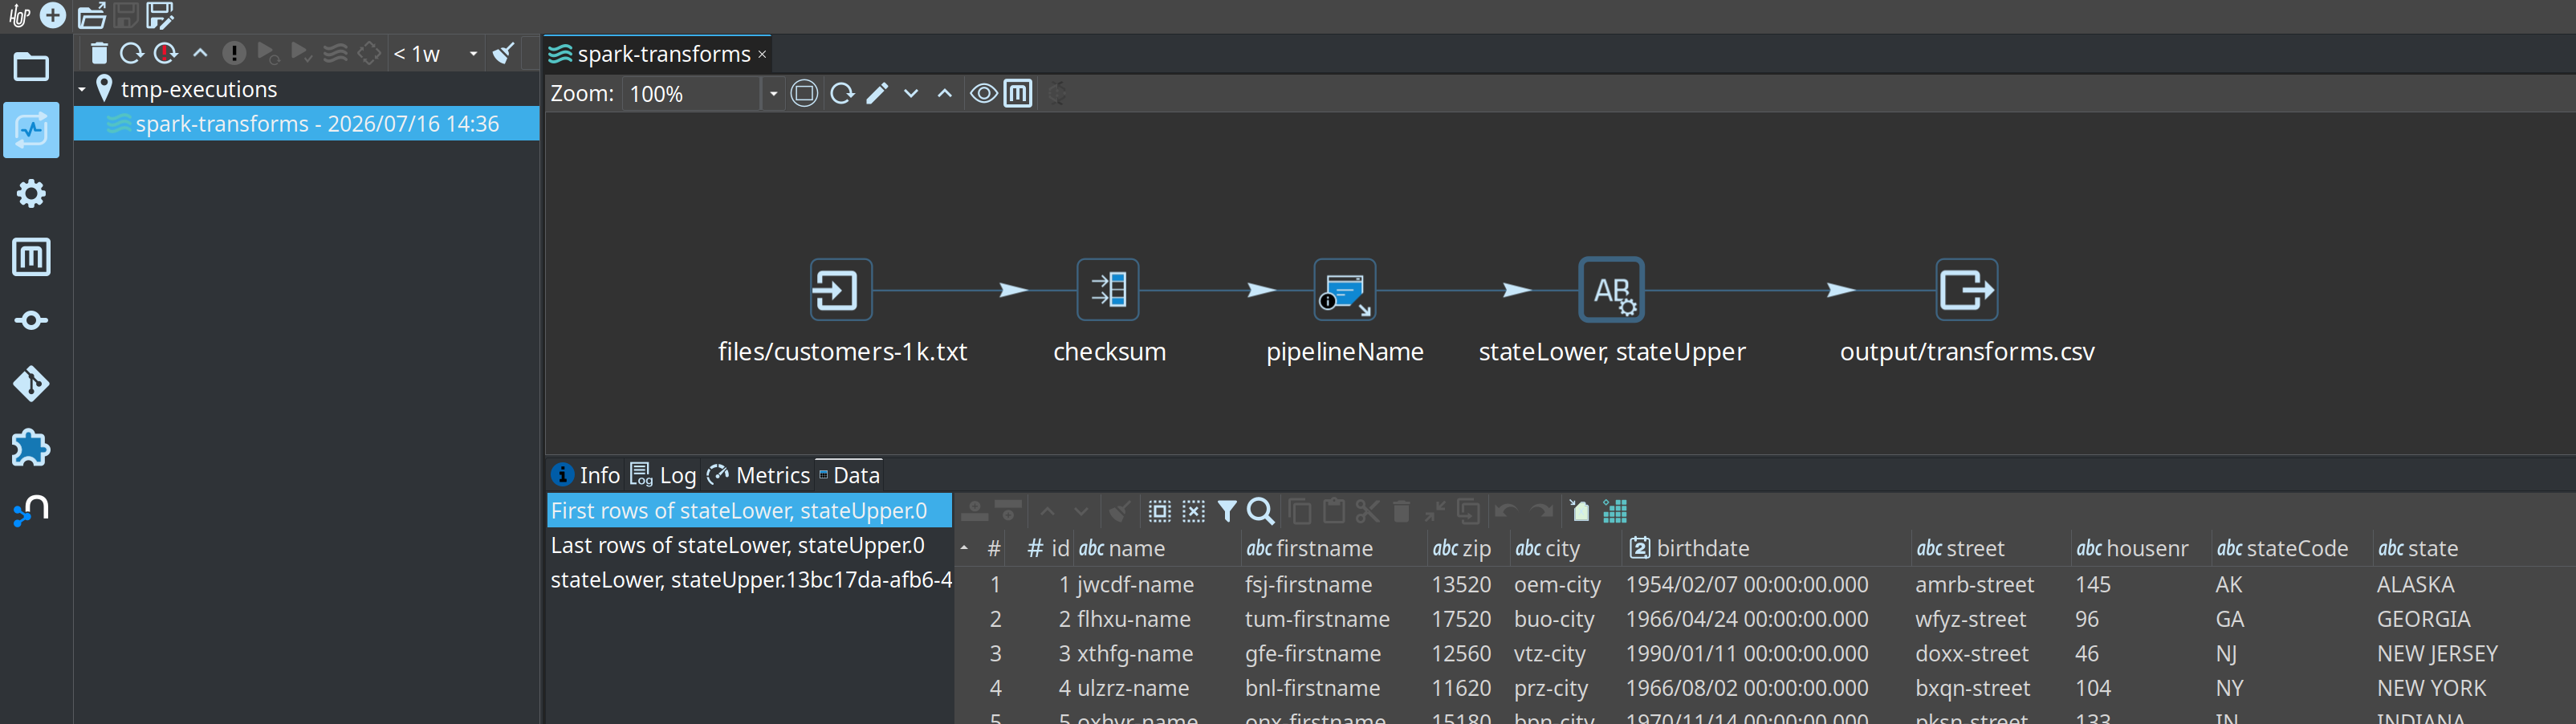2576x724 pixels.
Task: Open the Configuration gear perspective
Action: tap(31, 193)
